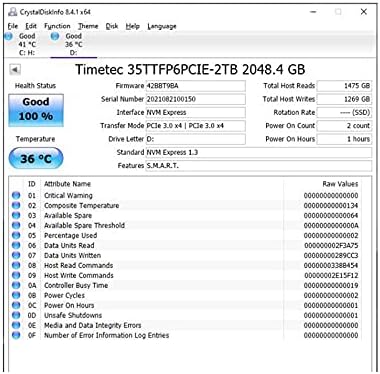Click the blue status orb for D: drive
380x374 pixels.
coord(55,37)
